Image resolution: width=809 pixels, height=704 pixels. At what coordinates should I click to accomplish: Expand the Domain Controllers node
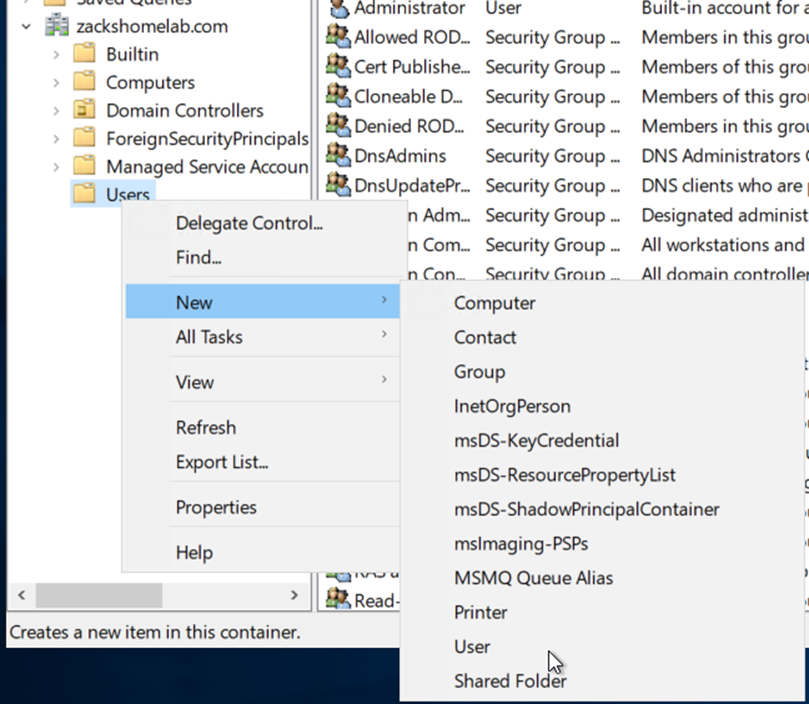[x=56, y=110]
